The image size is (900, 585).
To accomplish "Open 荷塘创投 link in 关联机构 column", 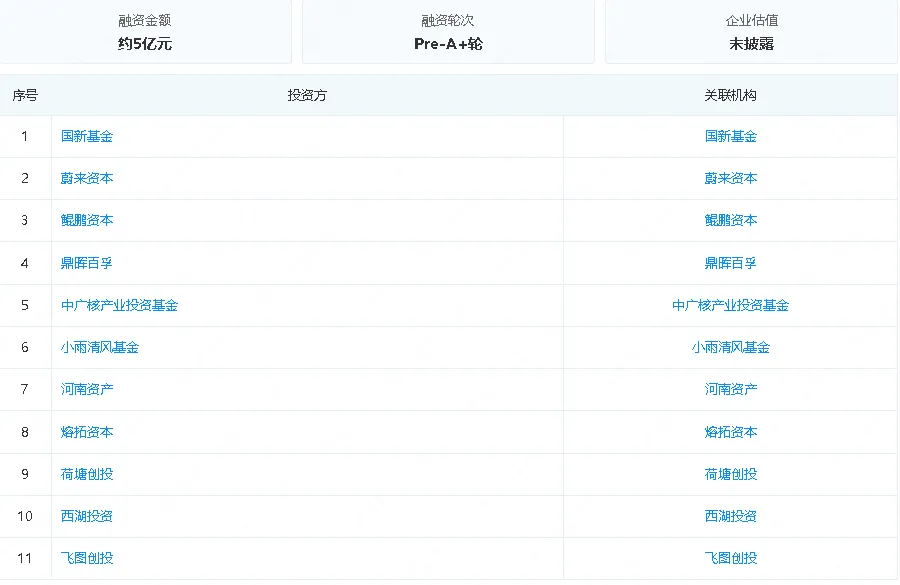I will point(731,474).
